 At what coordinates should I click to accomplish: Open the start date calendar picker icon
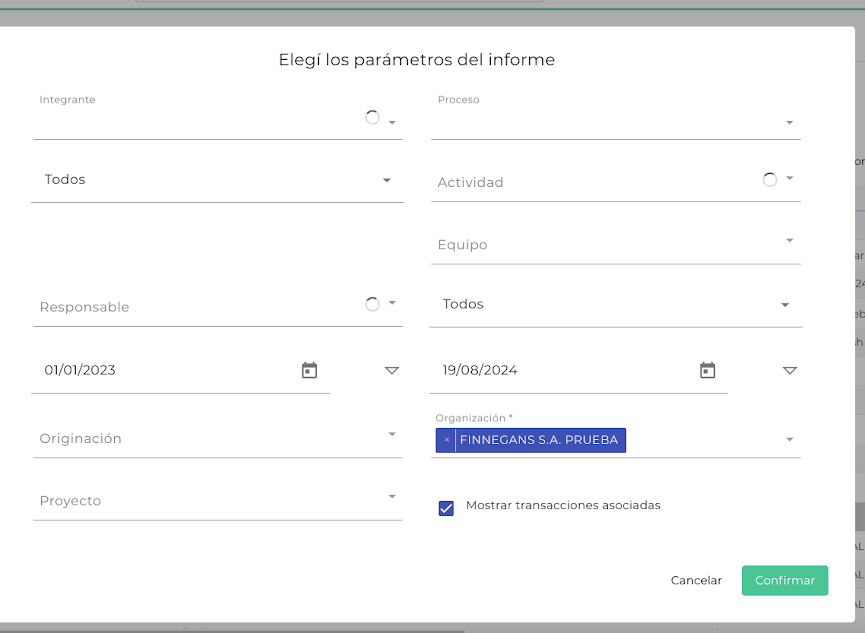click(x=309, y=370)
